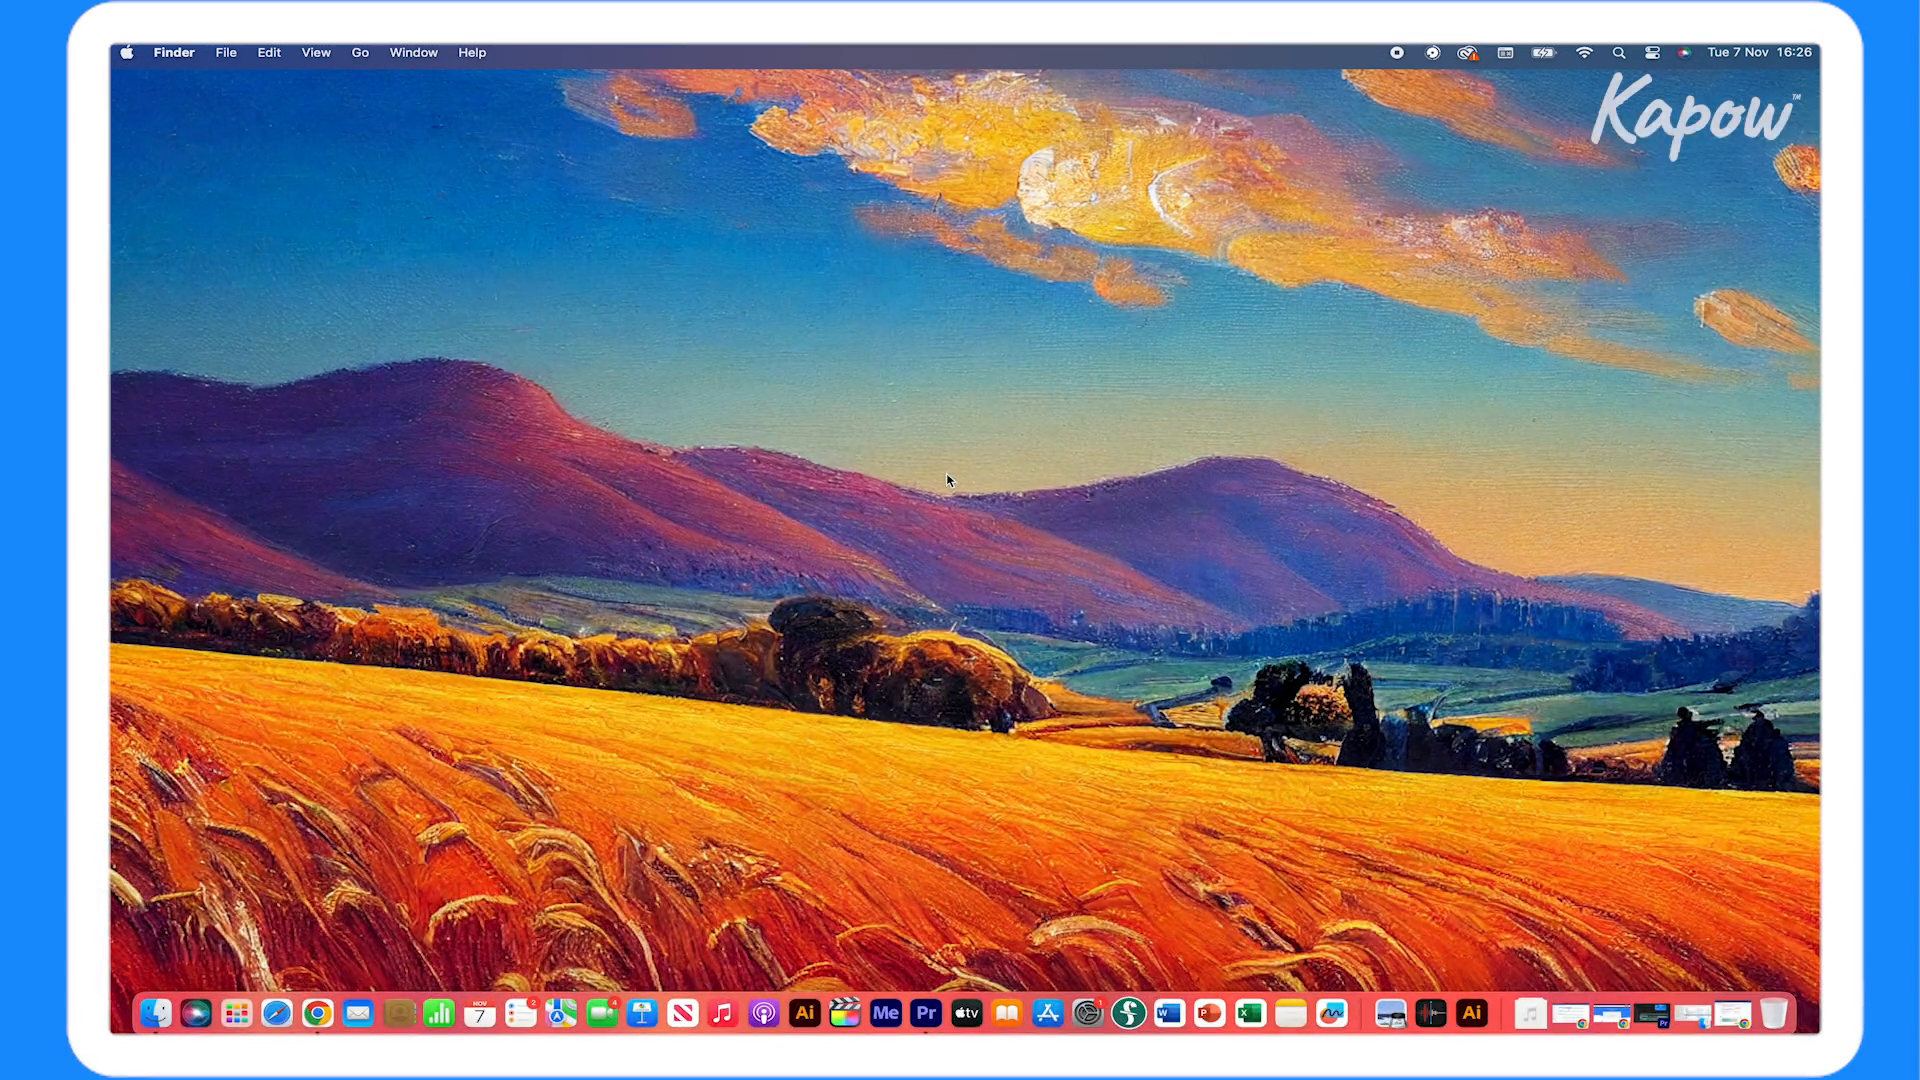
Task: Launch Siri from the Dock
Action: [196, 1013]
